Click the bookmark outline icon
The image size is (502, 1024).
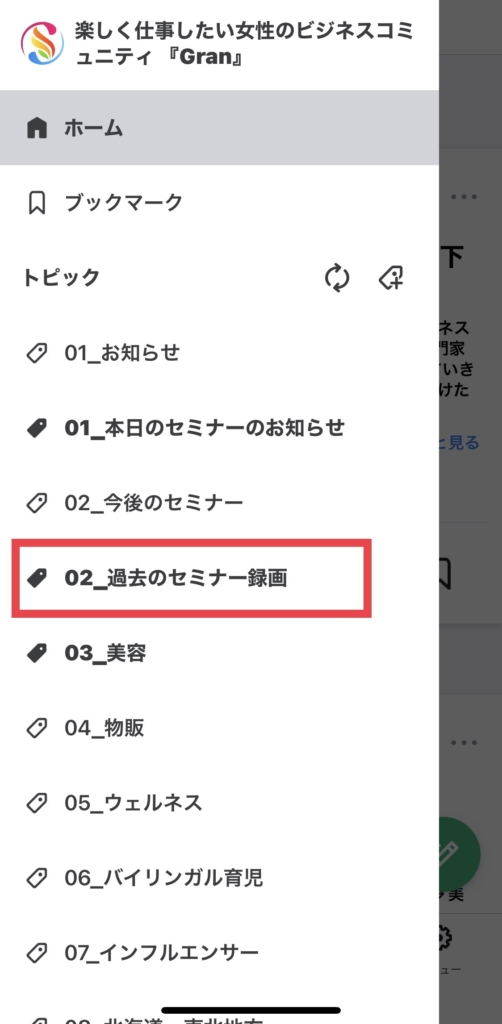(37, 203)
